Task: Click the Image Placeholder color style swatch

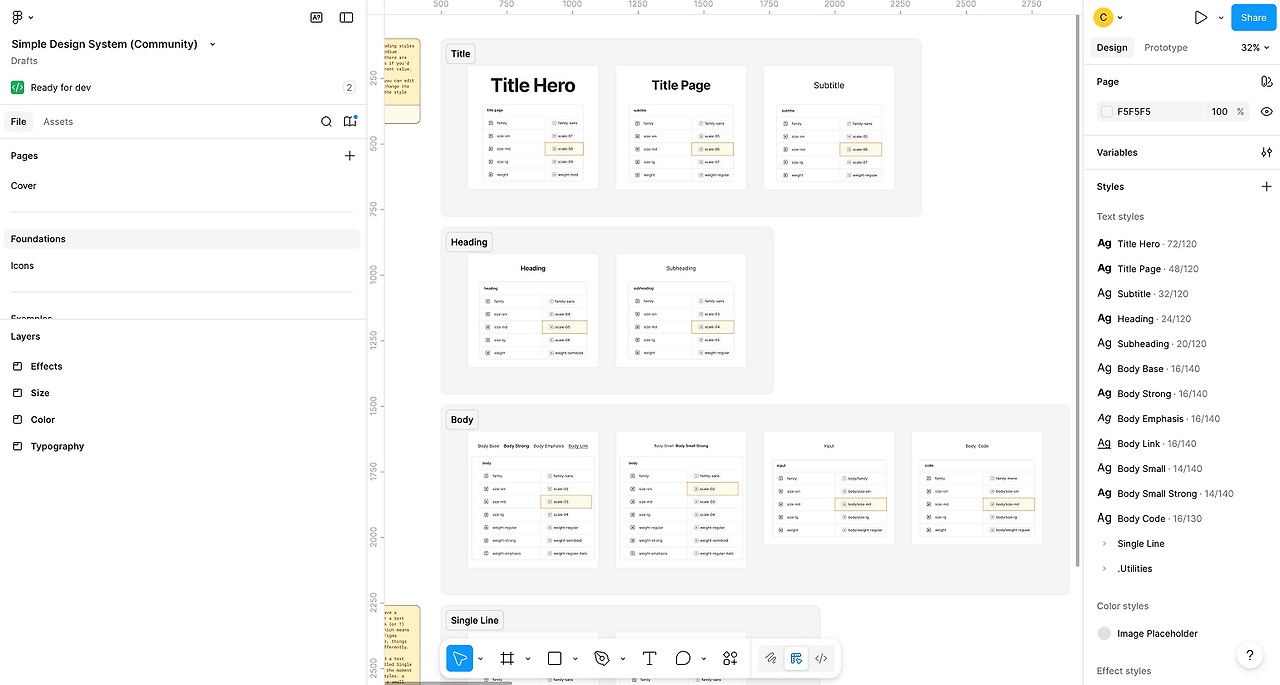Action: pos(1104,633)
